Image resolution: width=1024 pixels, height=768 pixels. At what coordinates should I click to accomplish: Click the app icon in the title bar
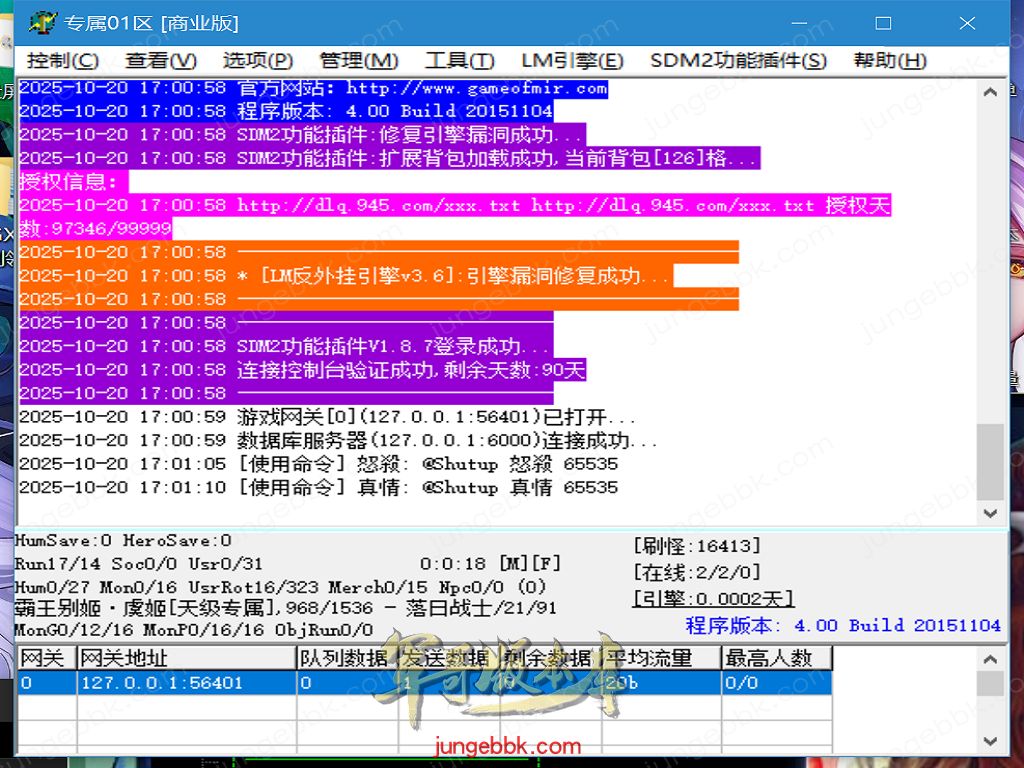coord(42,22)
